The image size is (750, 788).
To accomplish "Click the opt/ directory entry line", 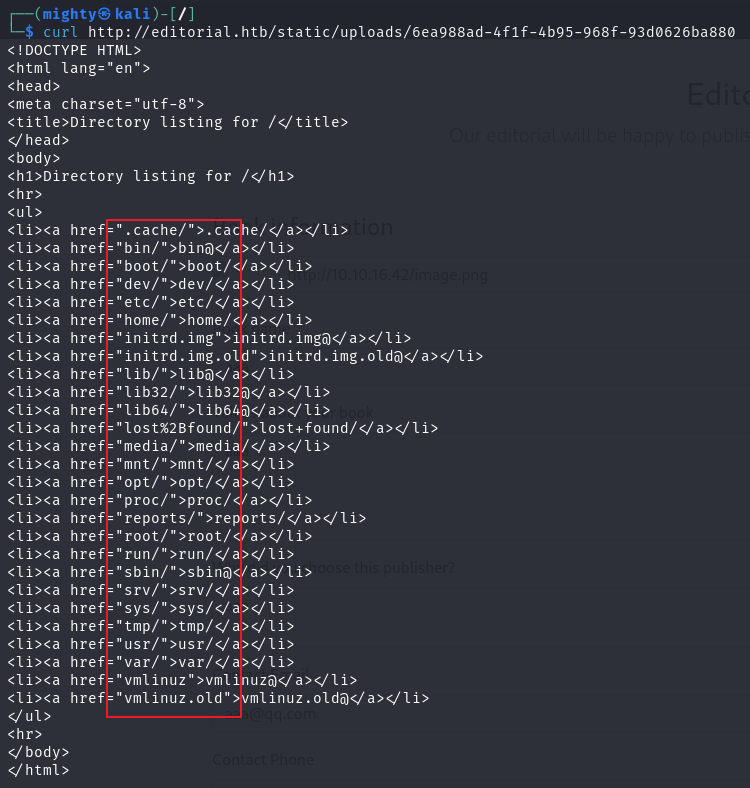I will tap(151, 482).
